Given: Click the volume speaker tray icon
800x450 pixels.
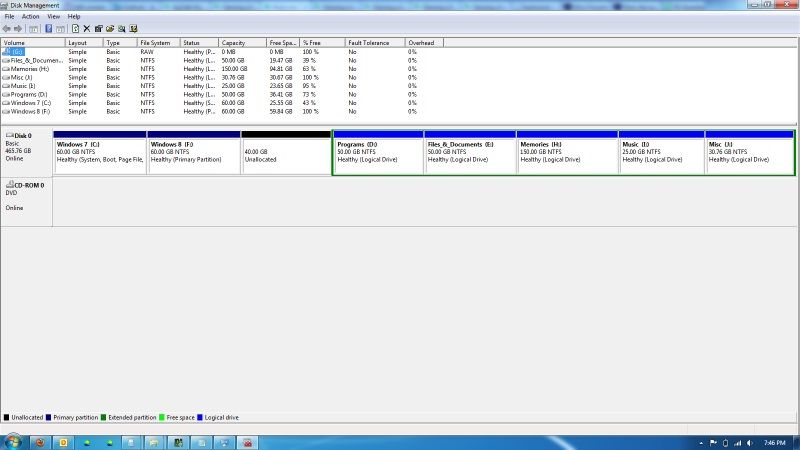Looking at the screenshot, I should click(x=752, y=442).
